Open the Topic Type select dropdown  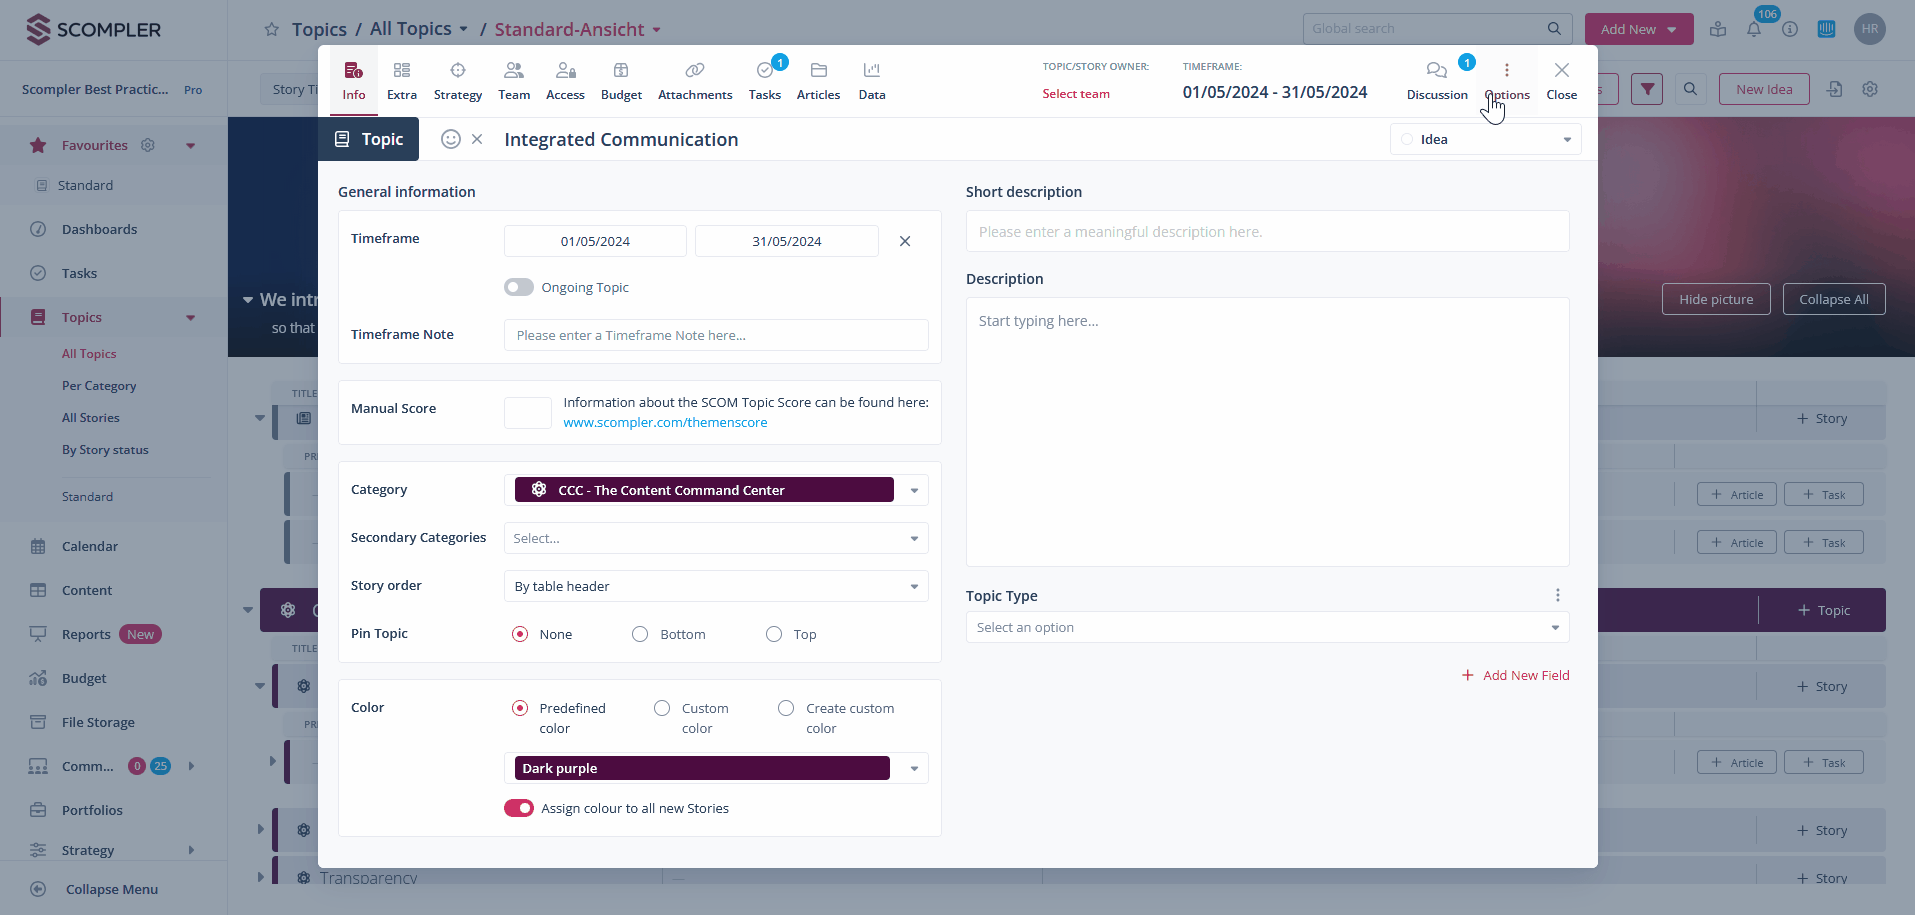1267,628
